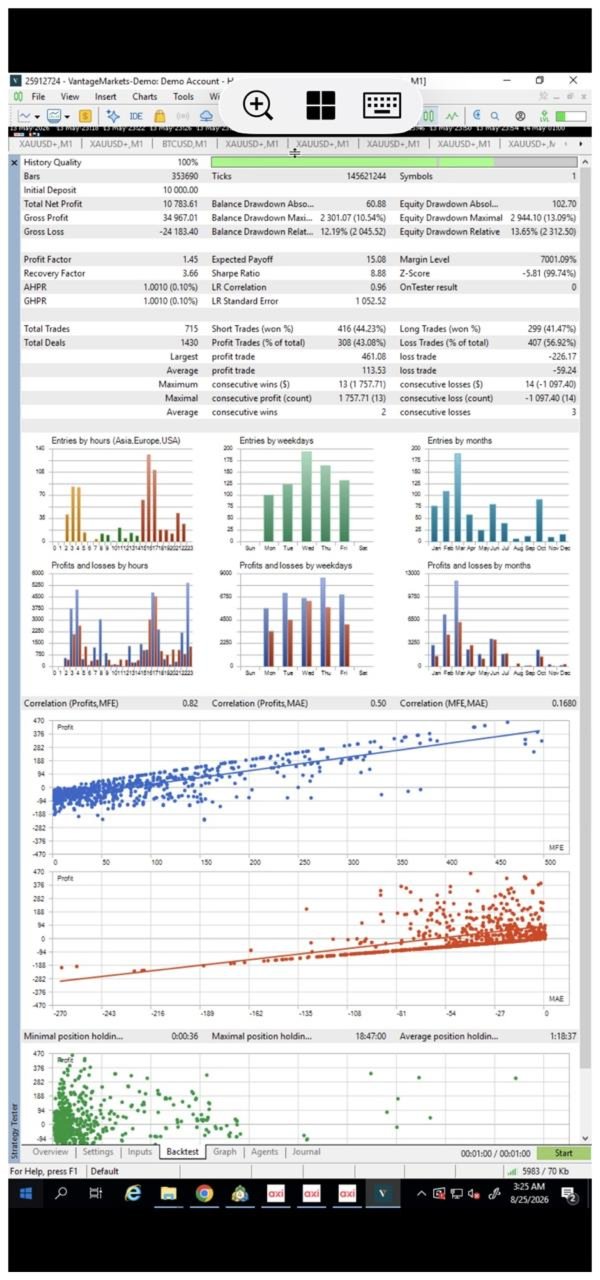Select the BTCUSD,M1 chart tab

click(185, 144)
